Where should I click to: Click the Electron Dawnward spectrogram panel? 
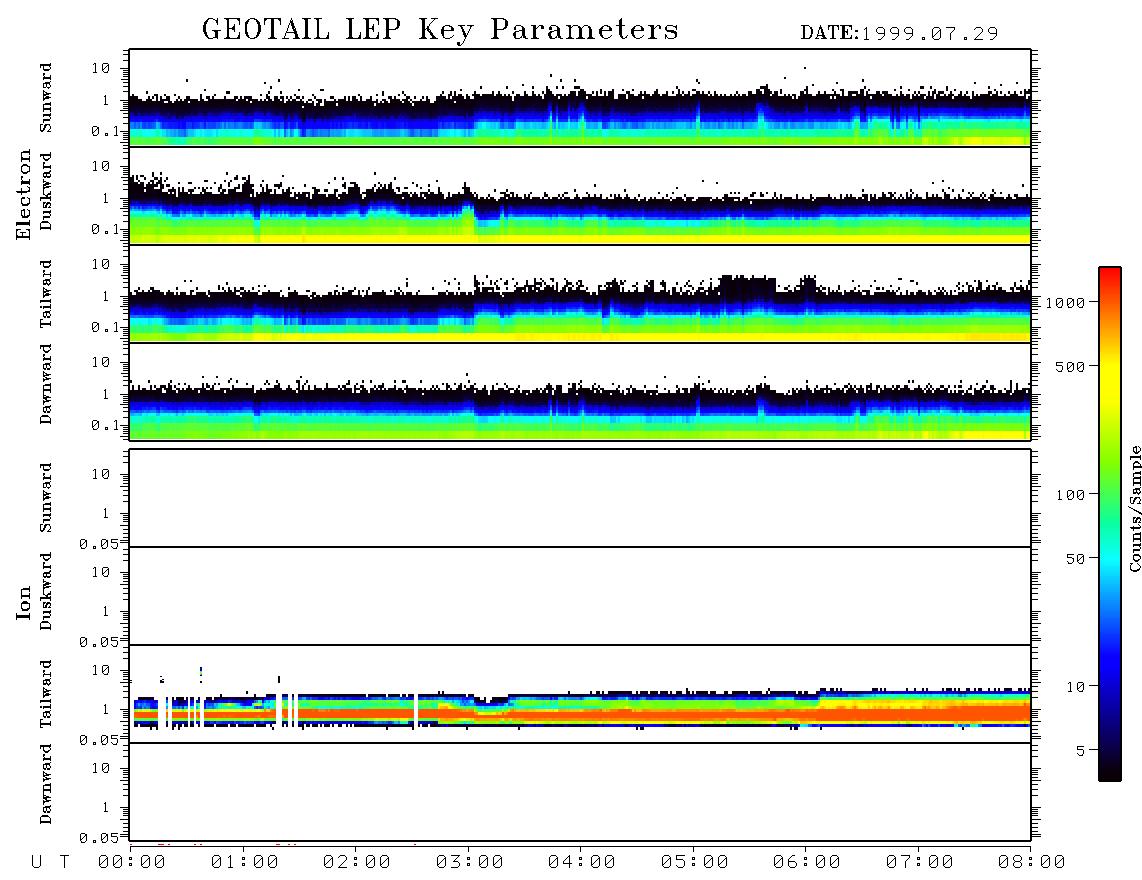click(580, 392)
